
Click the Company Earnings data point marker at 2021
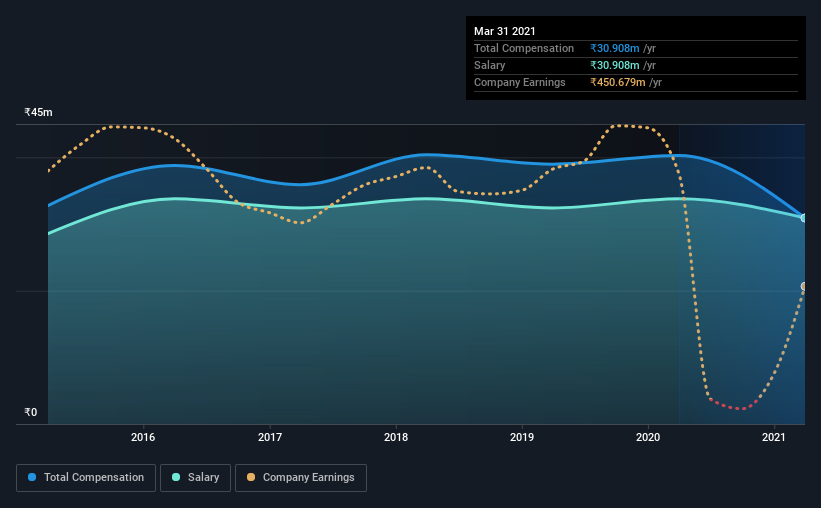[804, 286]
